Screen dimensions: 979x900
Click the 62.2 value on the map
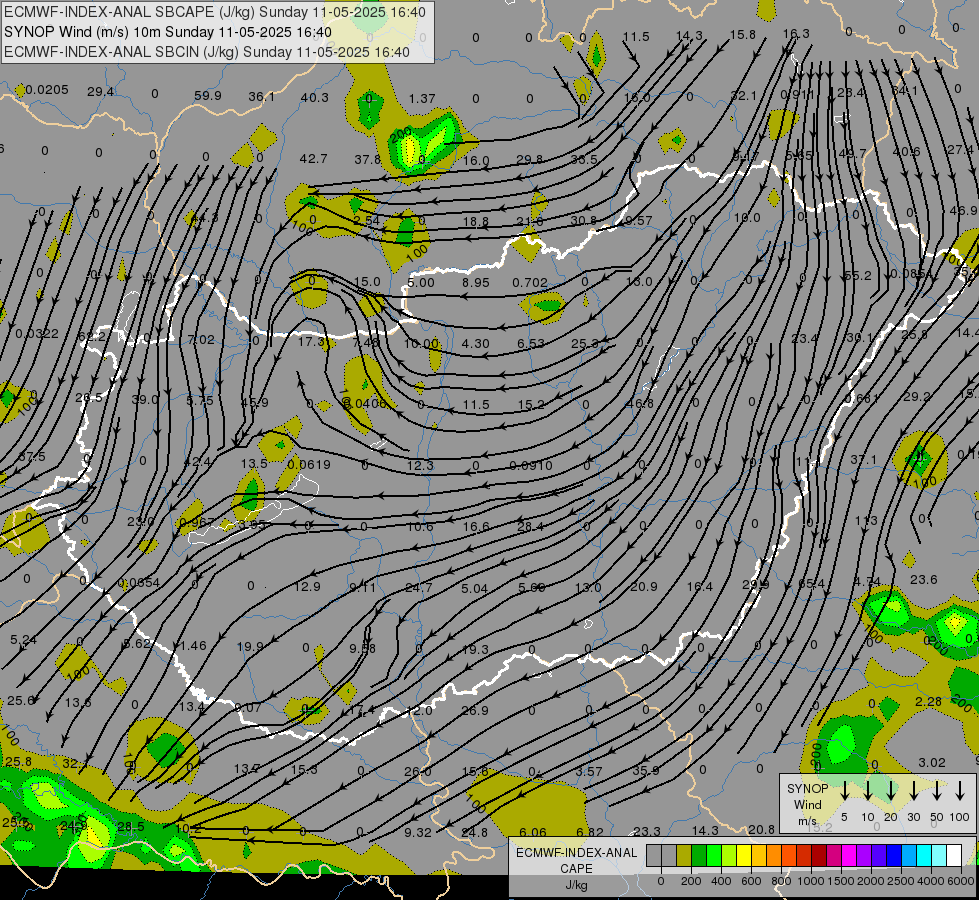(x=92, y=337)
